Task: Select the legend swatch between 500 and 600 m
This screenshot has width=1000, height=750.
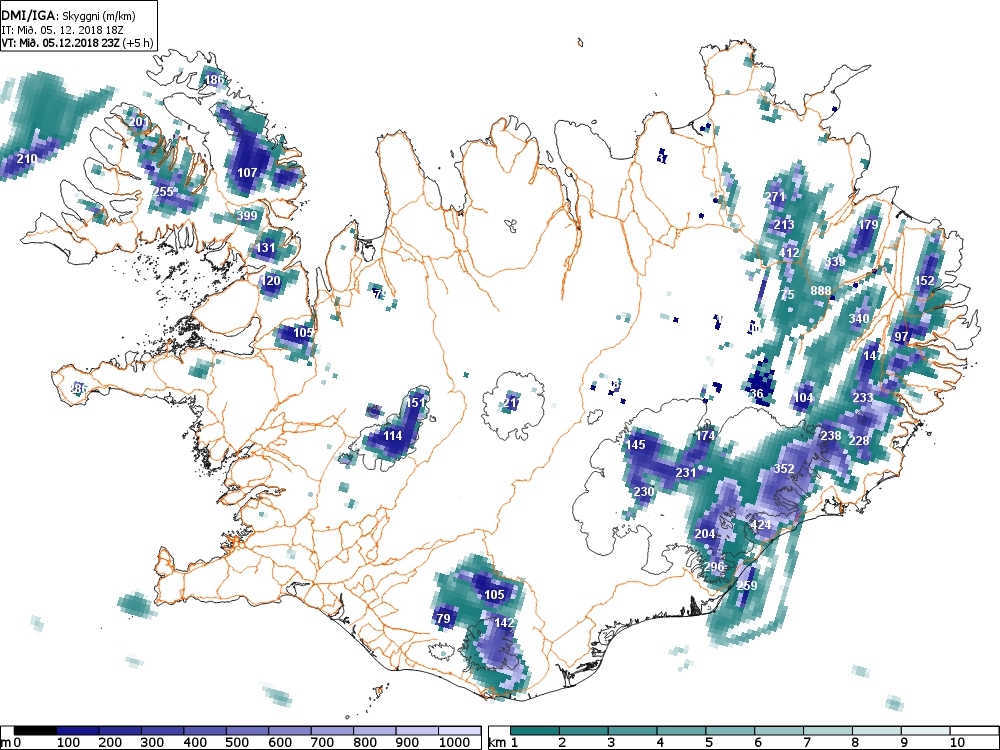Action: [247, 731]
